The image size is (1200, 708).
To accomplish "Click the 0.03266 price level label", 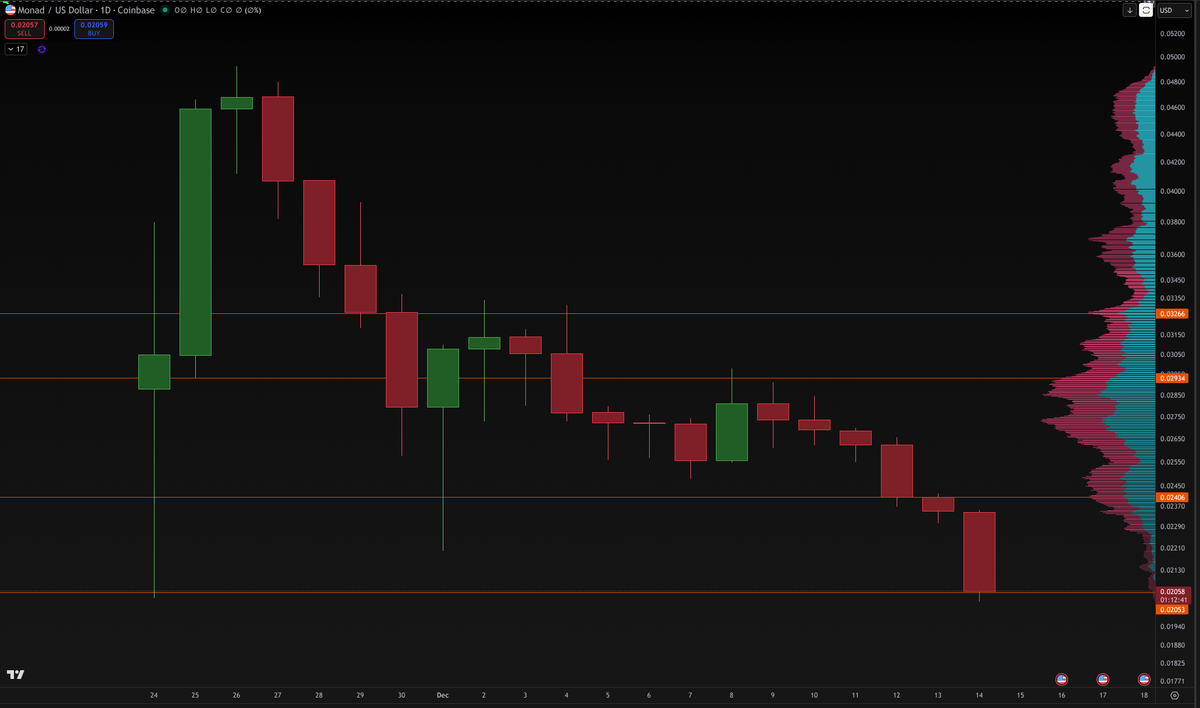I will pyautogui.click(x=1172, y=314).
